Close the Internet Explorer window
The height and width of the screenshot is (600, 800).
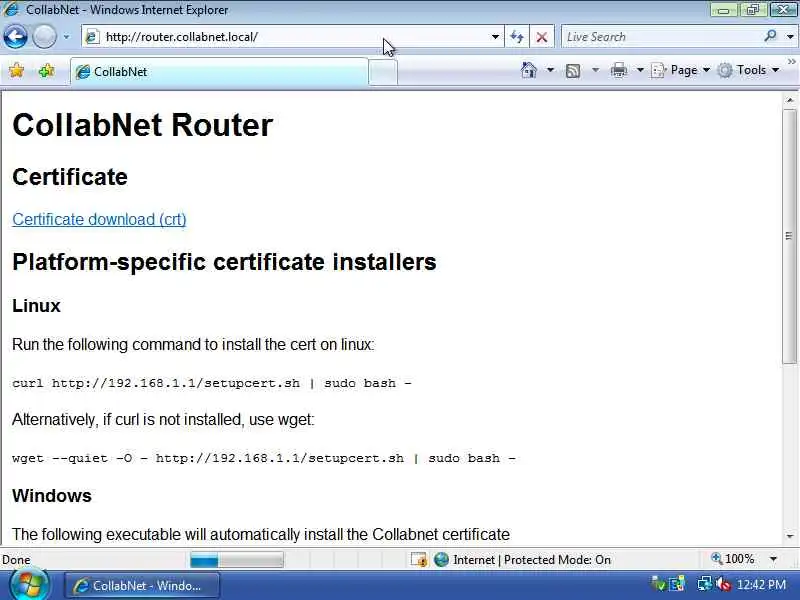click(783, 10)
